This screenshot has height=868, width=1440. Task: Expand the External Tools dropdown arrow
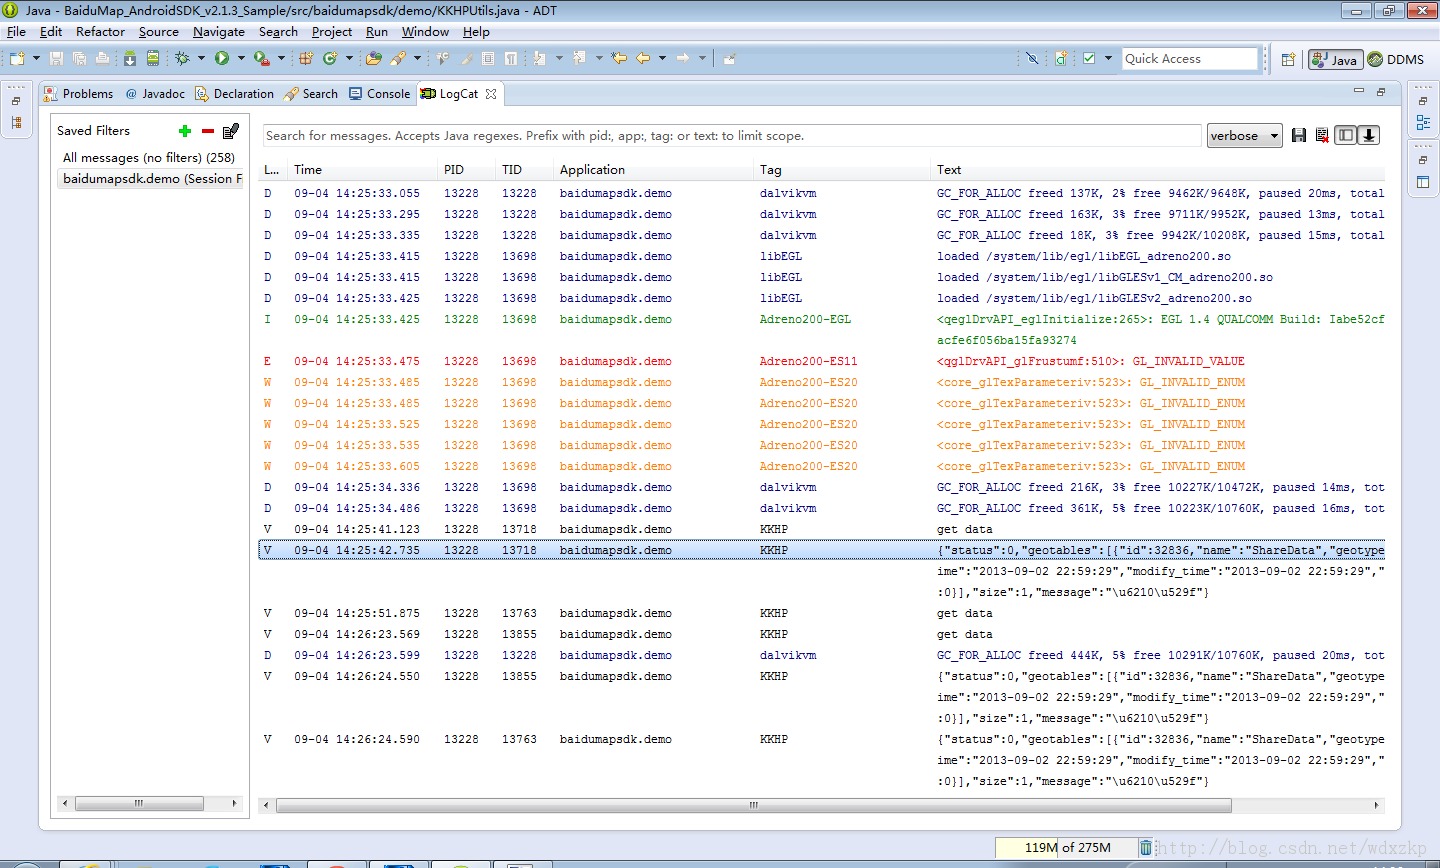(281, 59)
